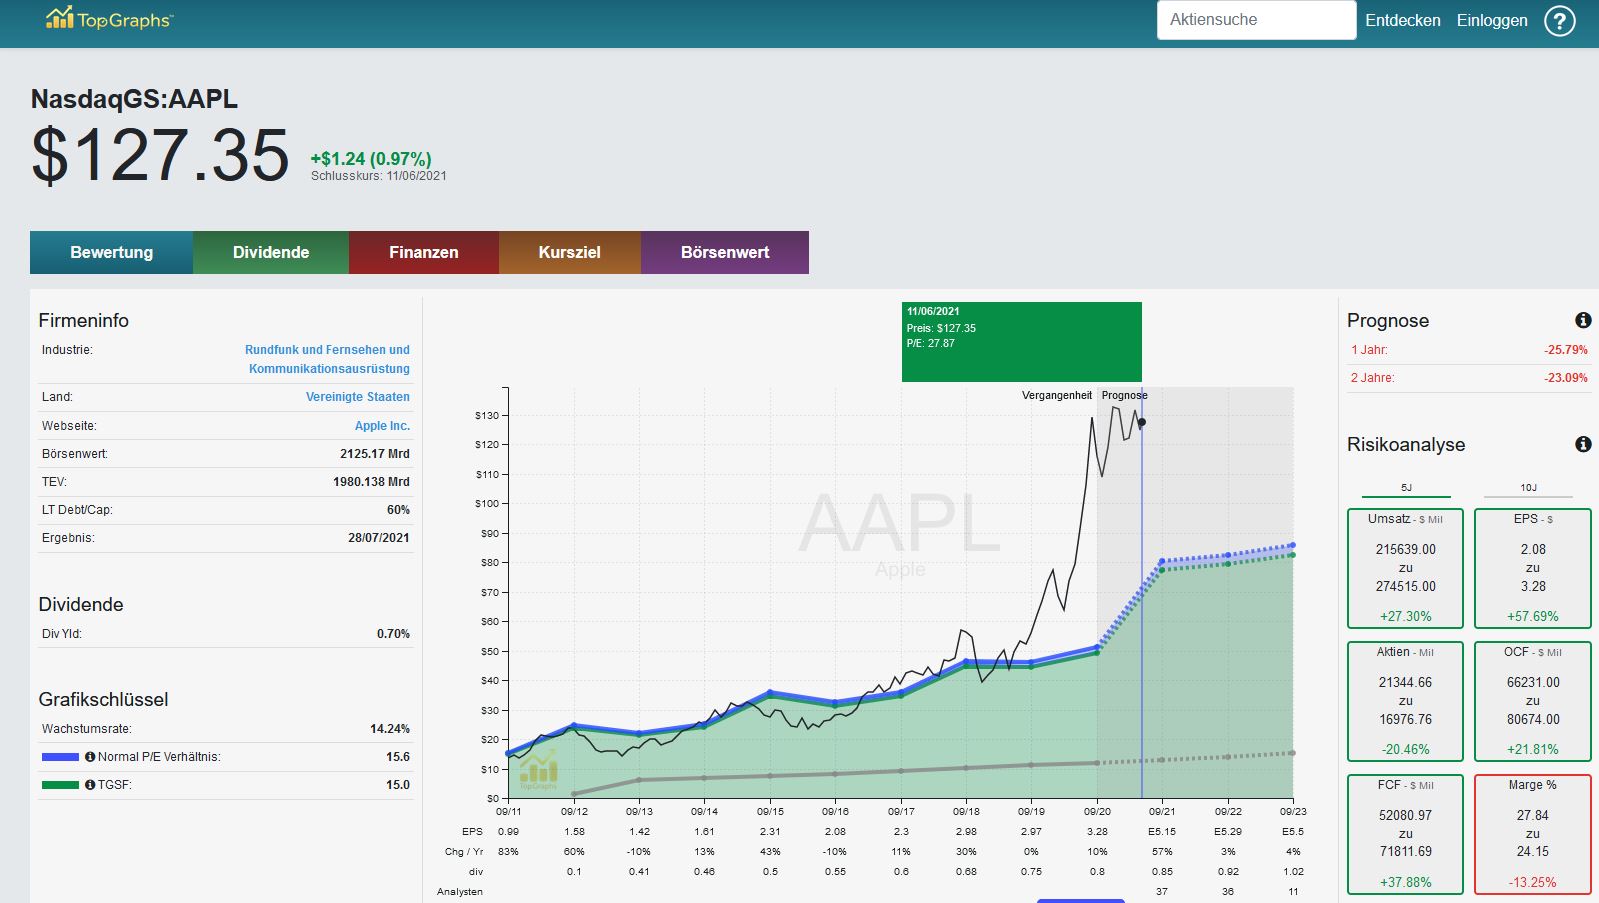Open the help question mark icon
The height and width of the screenshot is (903, 1599).
(1559, 20)
